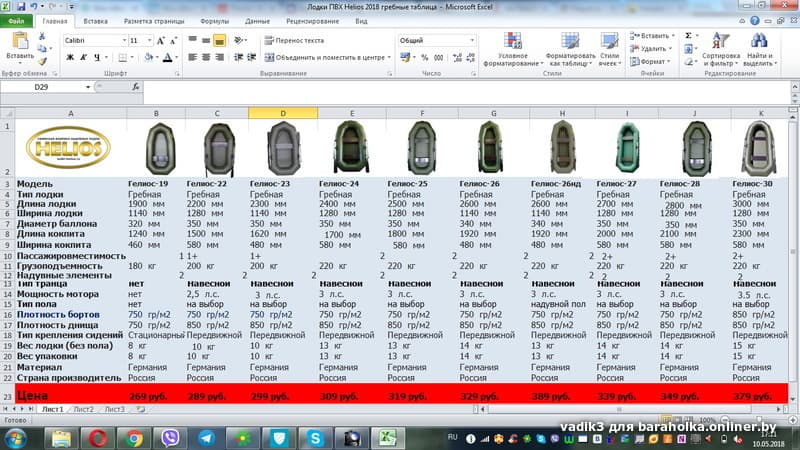
Task: Click the Name Box showing D29
Action: click(42, 87)
